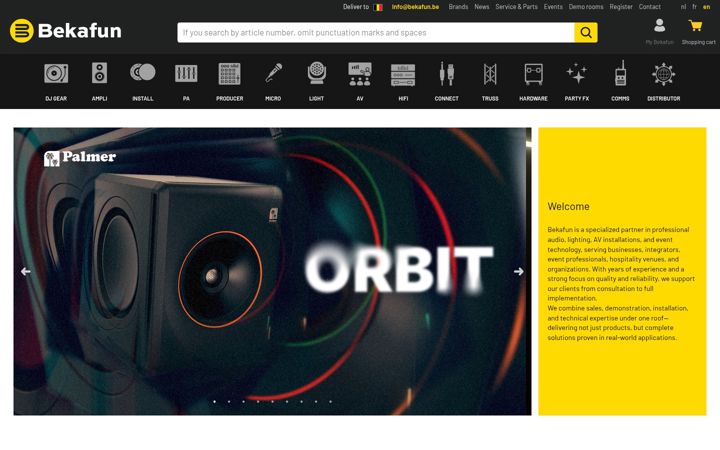Click the Belgian flag delivery country
The image size is (720, 450).
pos(378,7)
